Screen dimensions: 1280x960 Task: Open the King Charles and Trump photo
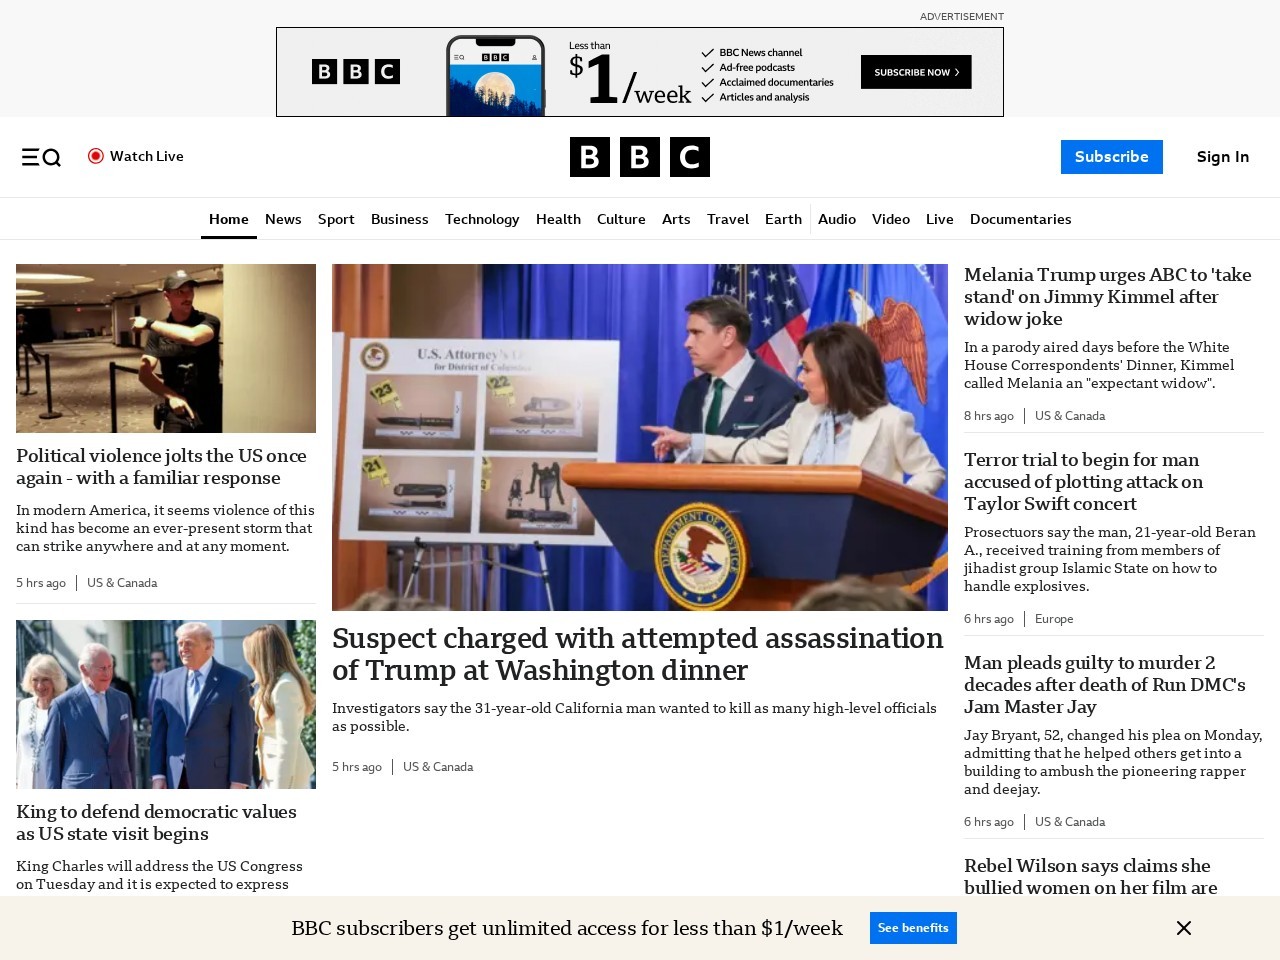point(166,704)
